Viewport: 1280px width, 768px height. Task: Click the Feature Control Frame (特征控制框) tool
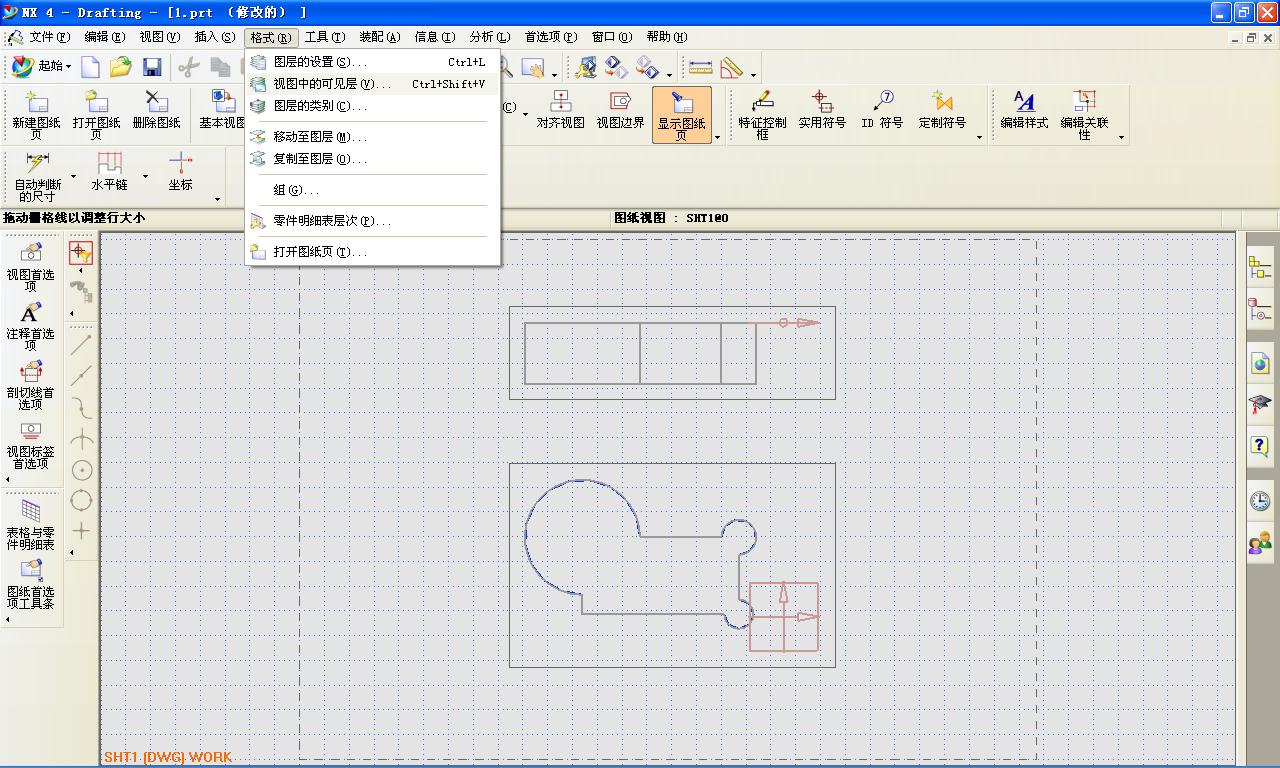coord(762,114)
